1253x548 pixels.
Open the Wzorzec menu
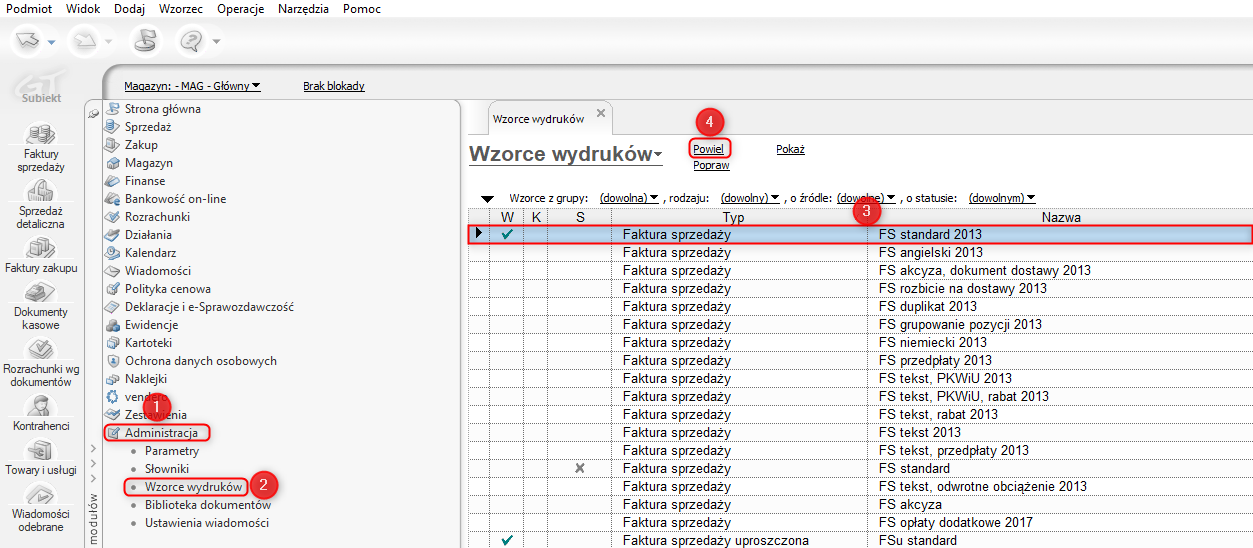point(182,8)
